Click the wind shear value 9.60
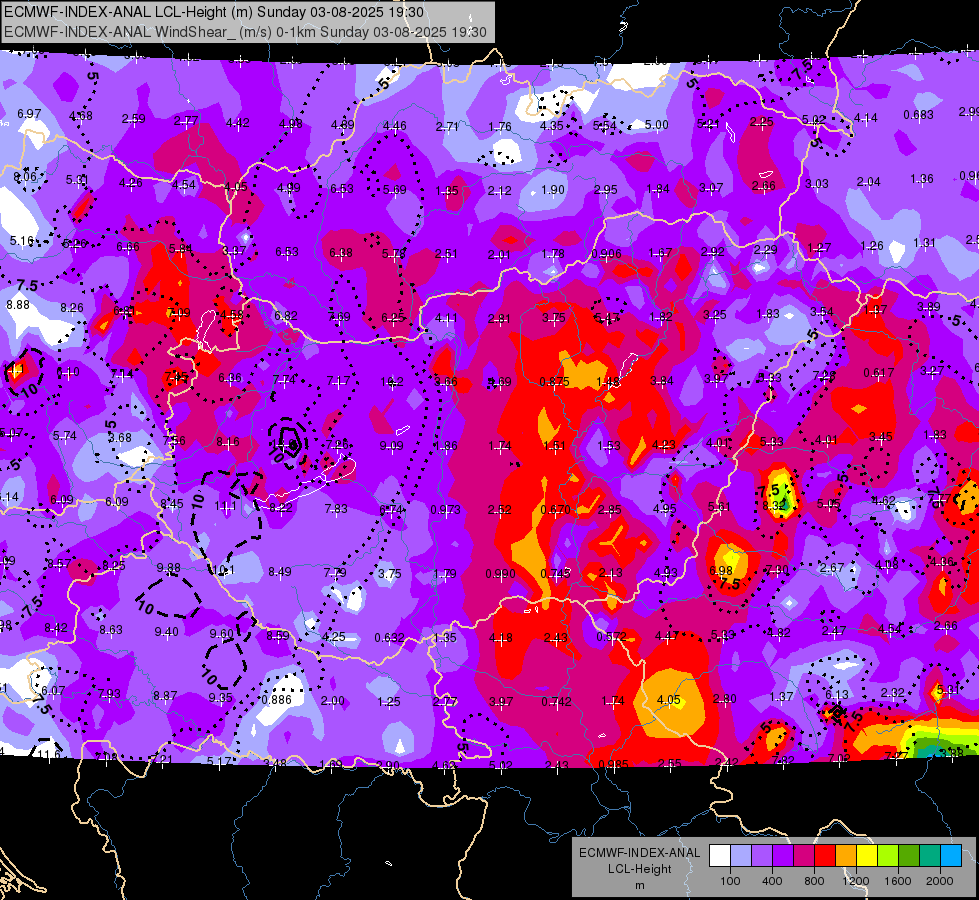Screen dimensions: 979x900 click(222, 634)
